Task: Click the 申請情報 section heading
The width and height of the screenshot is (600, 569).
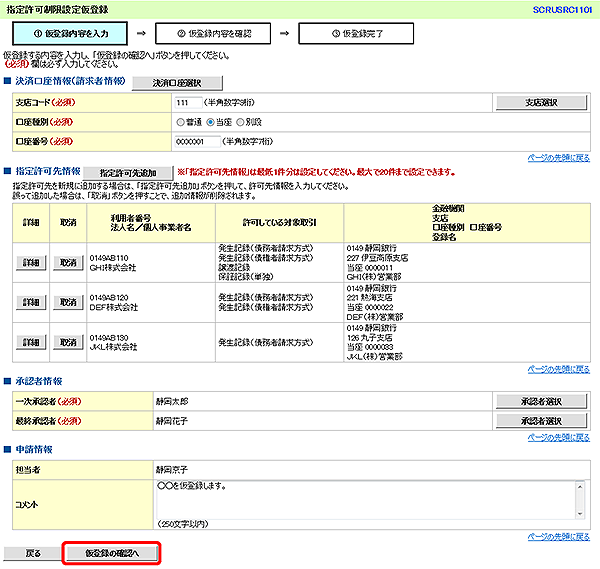Action: coord(34,449)
